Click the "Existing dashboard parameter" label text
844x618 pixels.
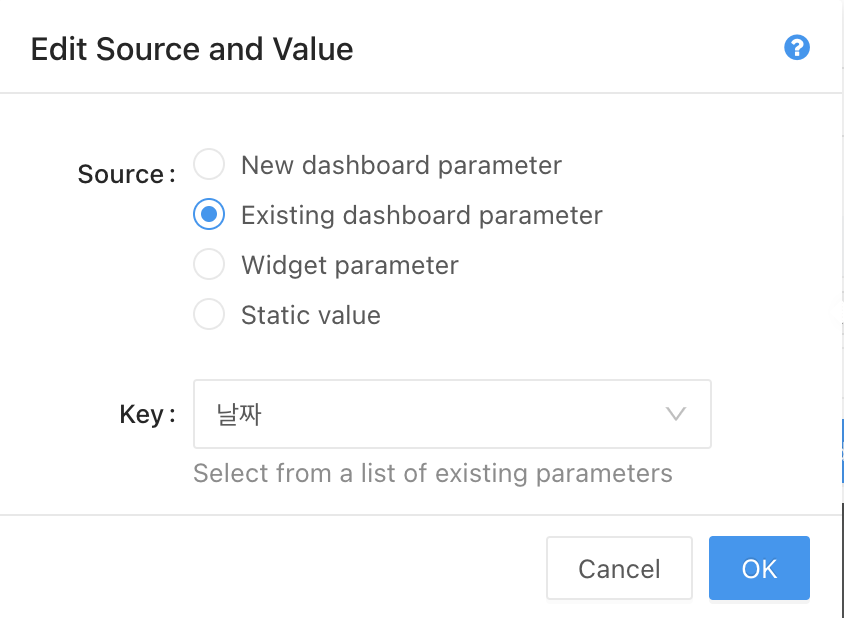421,215
